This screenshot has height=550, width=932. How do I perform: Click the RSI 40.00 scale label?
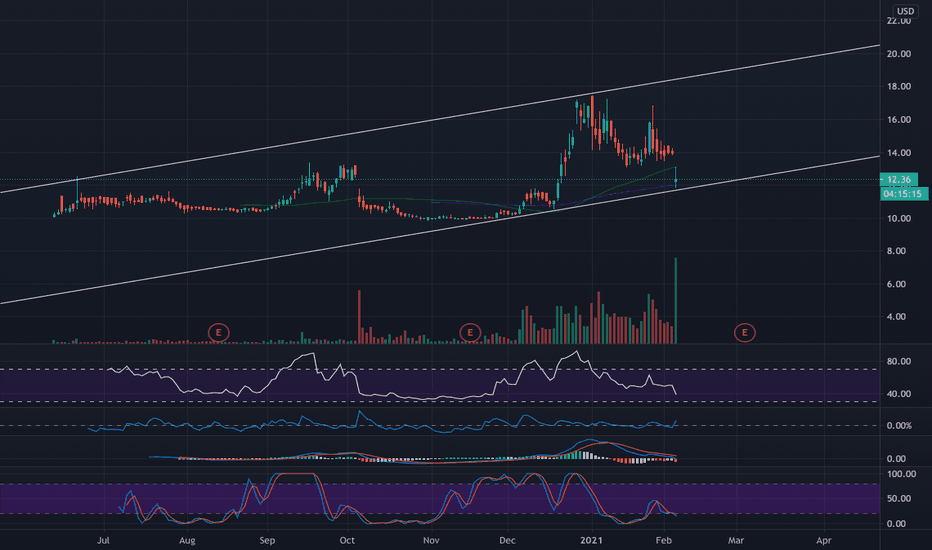click(899, 394)
